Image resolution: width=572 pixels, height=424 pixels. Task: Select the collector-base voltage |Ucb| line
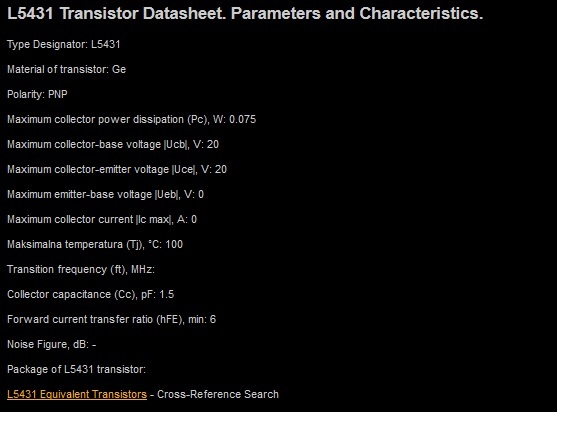pos(113,144)
